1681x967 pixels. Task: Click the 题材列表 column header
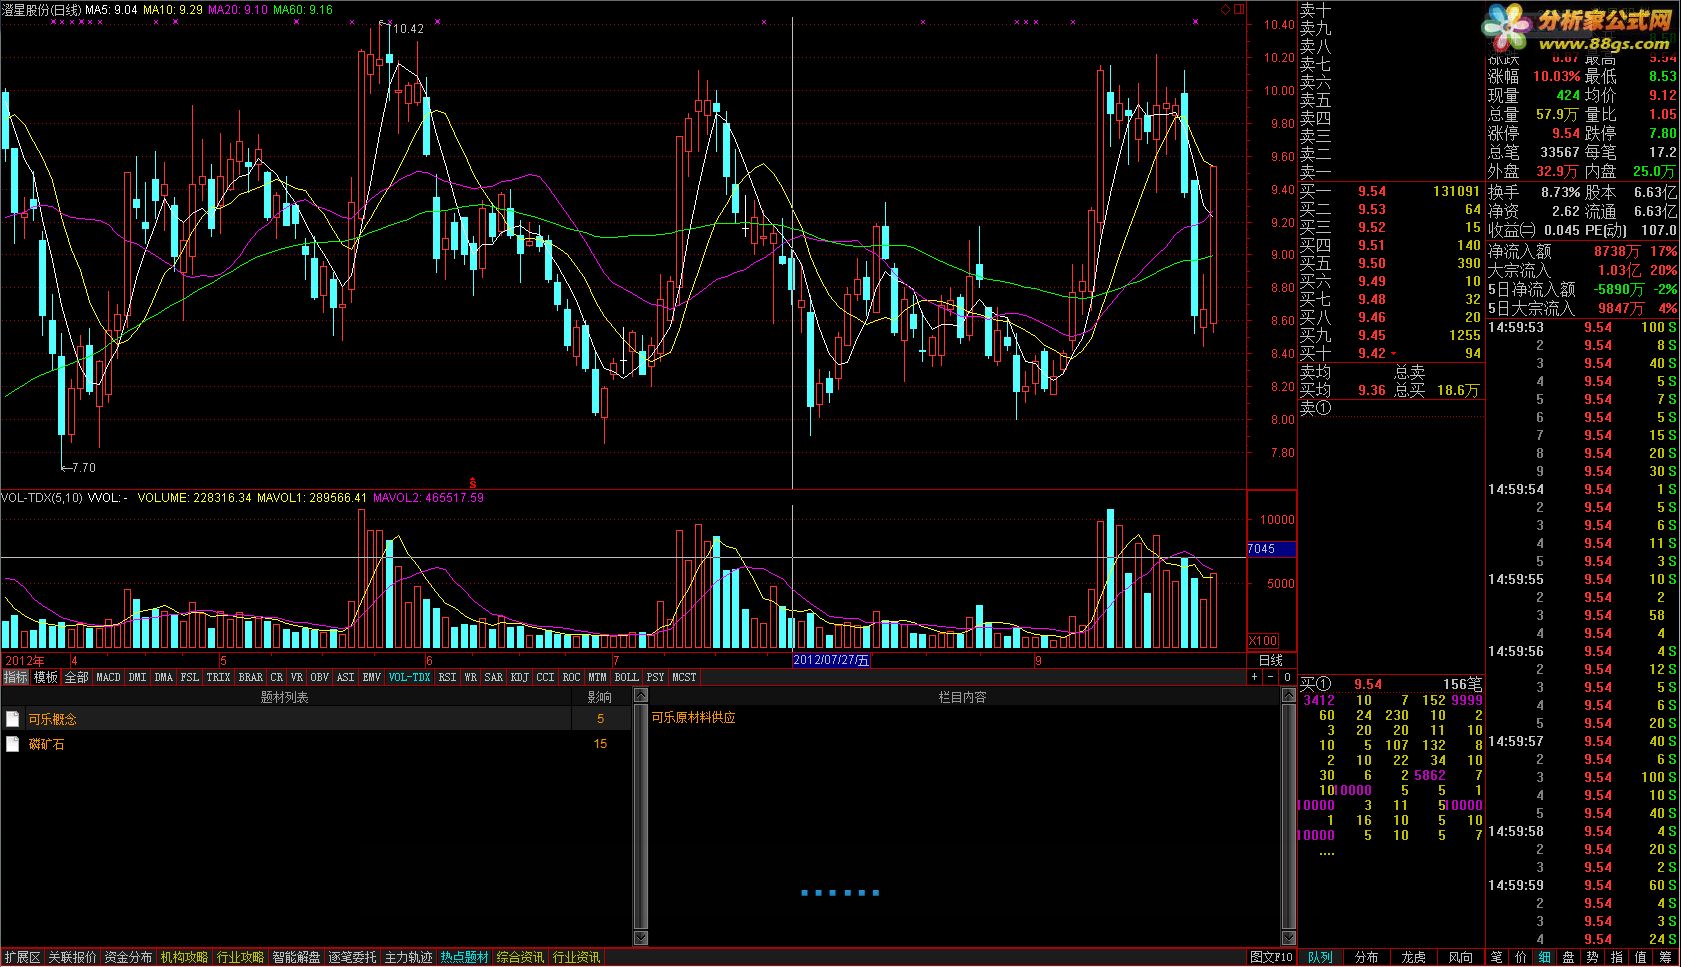285,697
